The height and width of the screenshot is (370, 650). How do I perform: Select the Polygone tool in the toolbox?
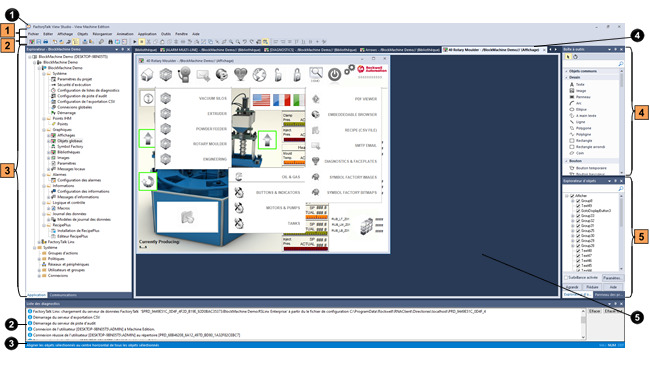click(x=580, y=128)
